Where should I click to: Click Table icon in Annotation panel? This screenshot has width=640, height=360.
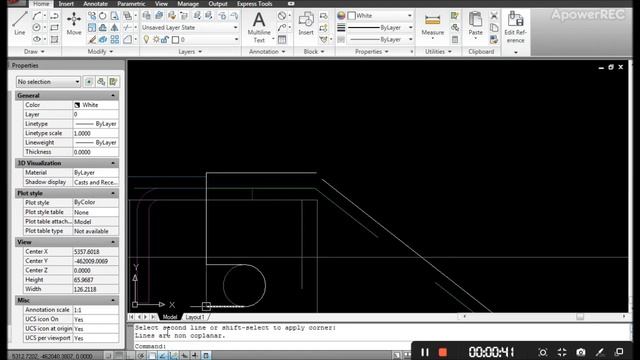(282, 40)
